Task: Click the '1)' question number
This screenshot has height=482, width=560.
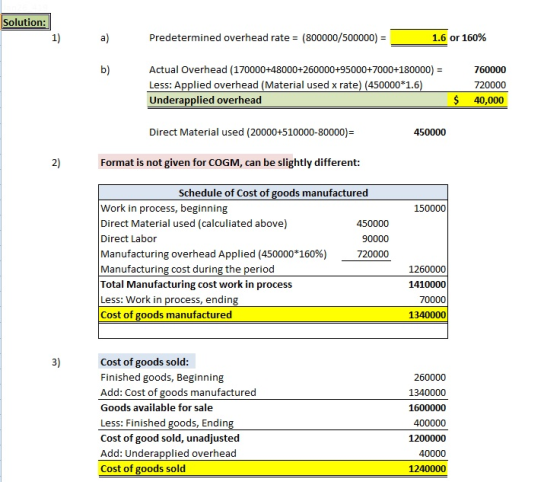Action: pyautogui.click(x=56, y=38)
